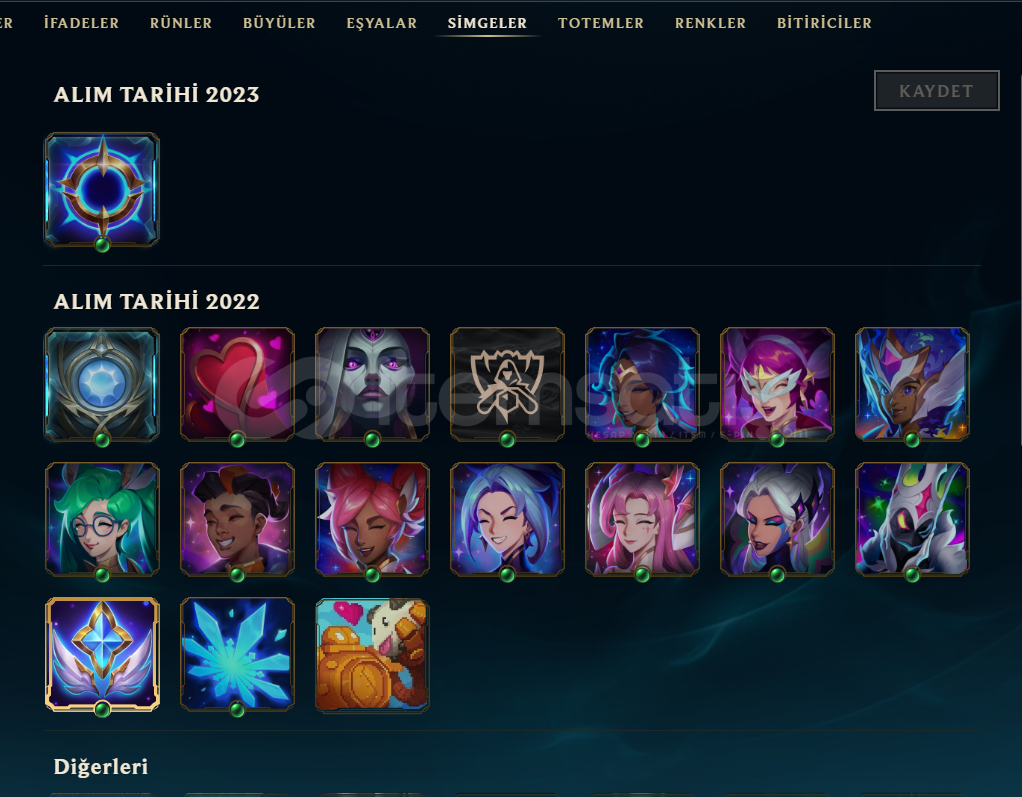Switch to the RÜNLER tab
This screenshot has height=797, width=1022.
[x=181, y=23]
